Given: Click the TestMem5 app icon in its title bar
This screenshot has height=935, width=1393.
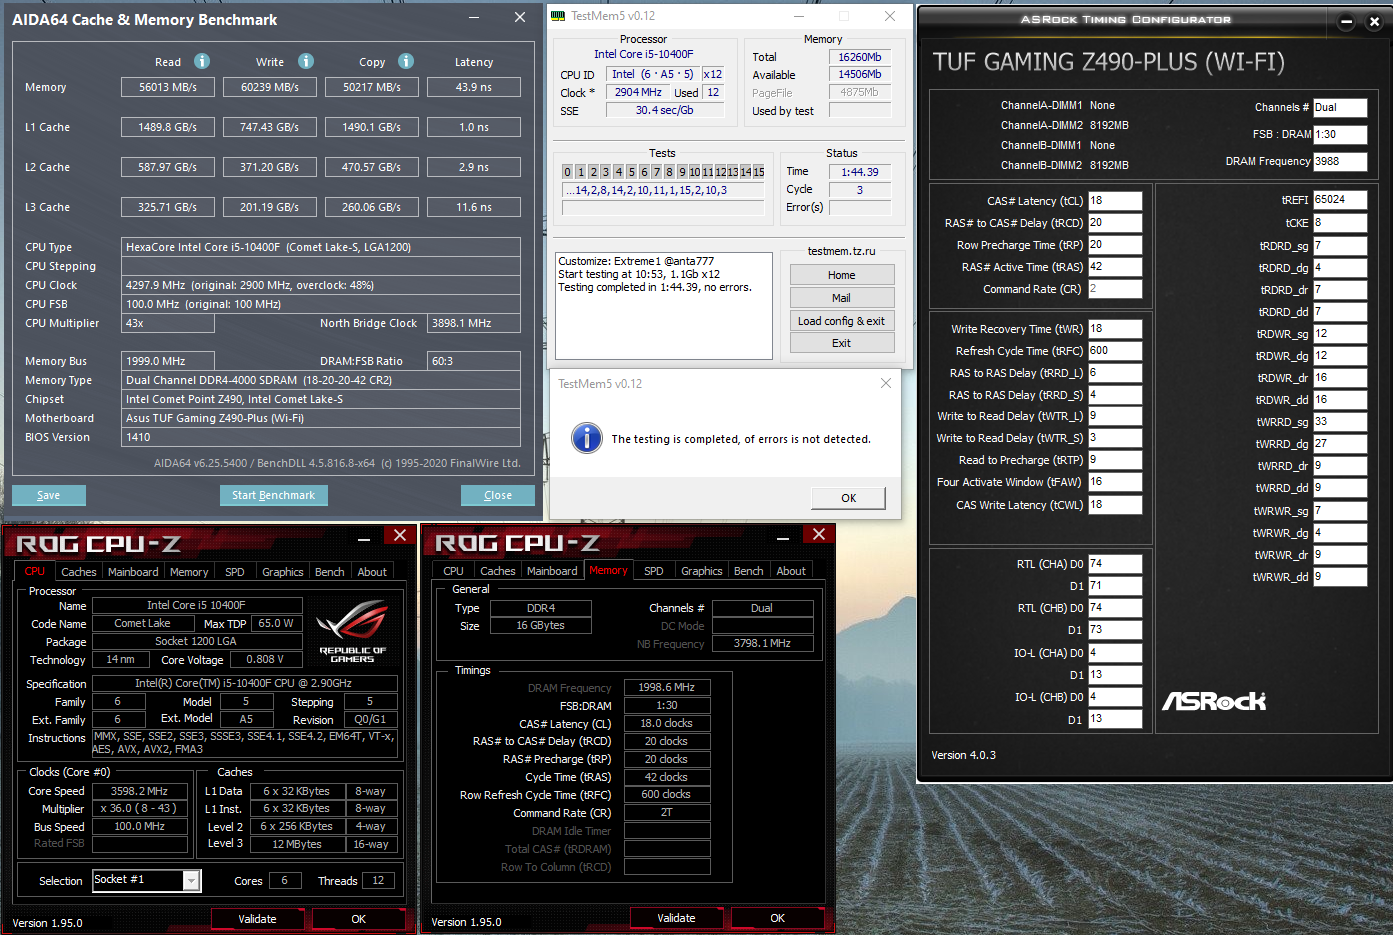Looking at the screenshot, I should click(558, 16).
